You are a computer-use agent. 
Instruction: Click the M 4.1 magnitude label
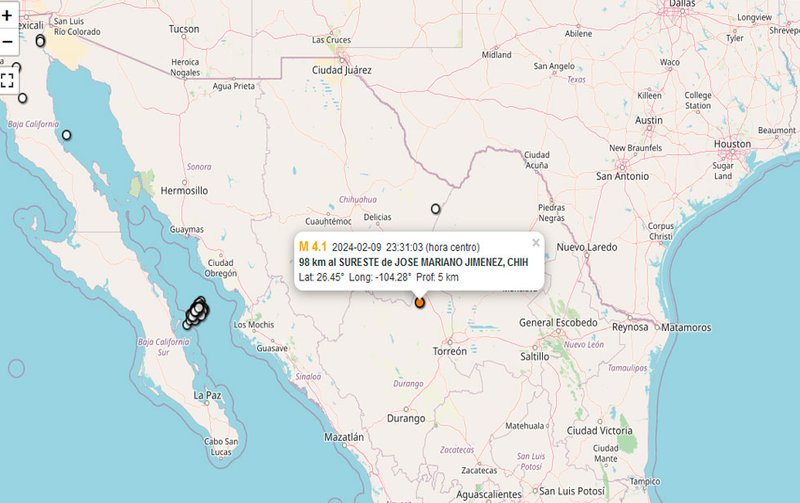[313, 247]
